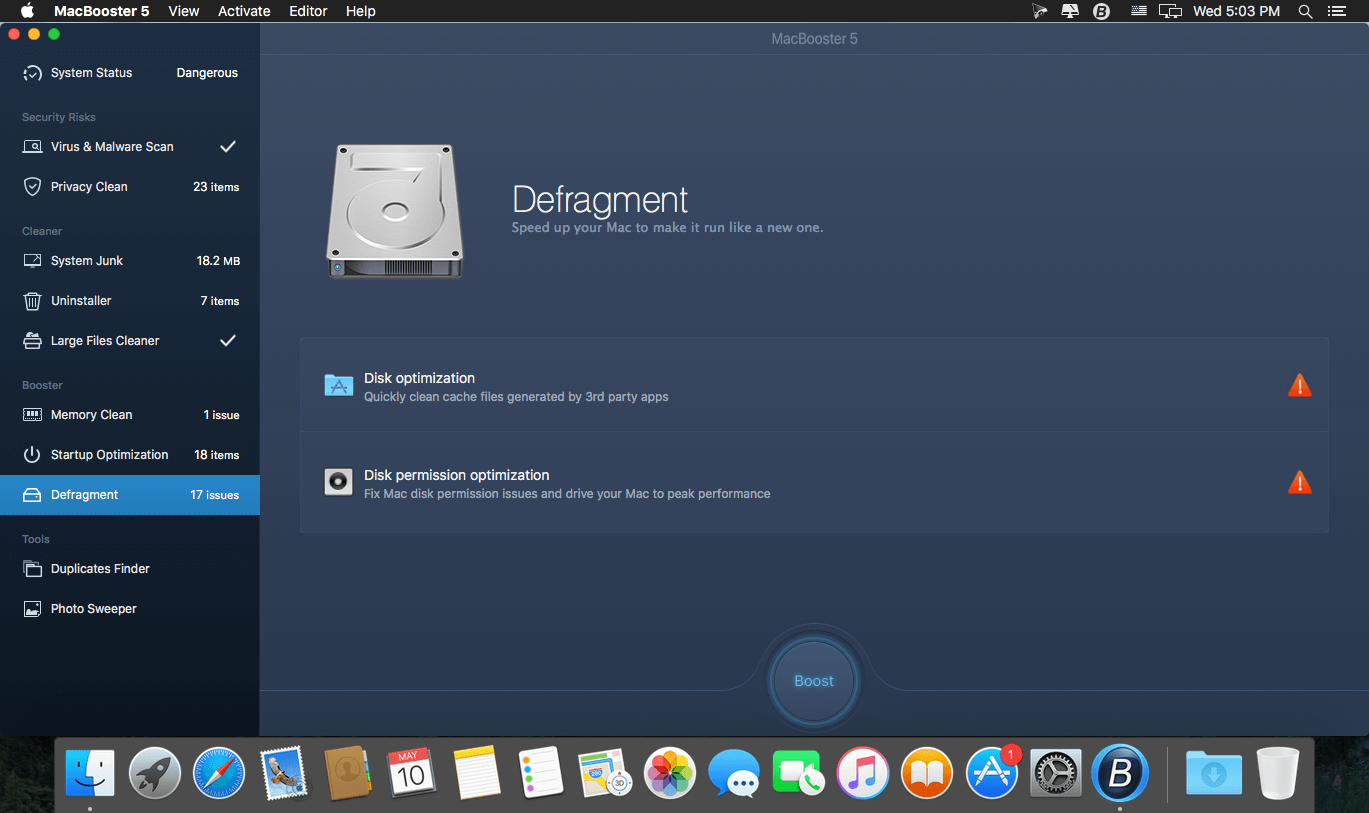
Task: Close the MacBooster window
Action: 14,34
